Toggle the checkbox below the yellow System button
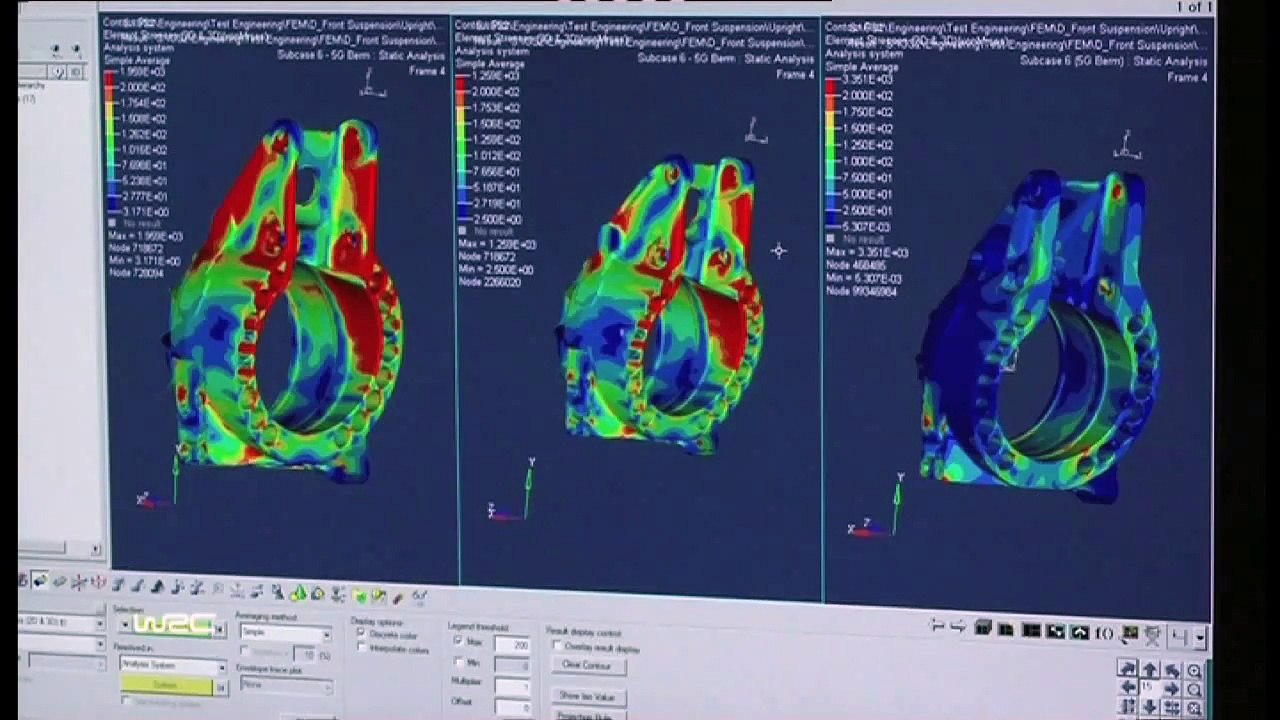 coord(126,701)
